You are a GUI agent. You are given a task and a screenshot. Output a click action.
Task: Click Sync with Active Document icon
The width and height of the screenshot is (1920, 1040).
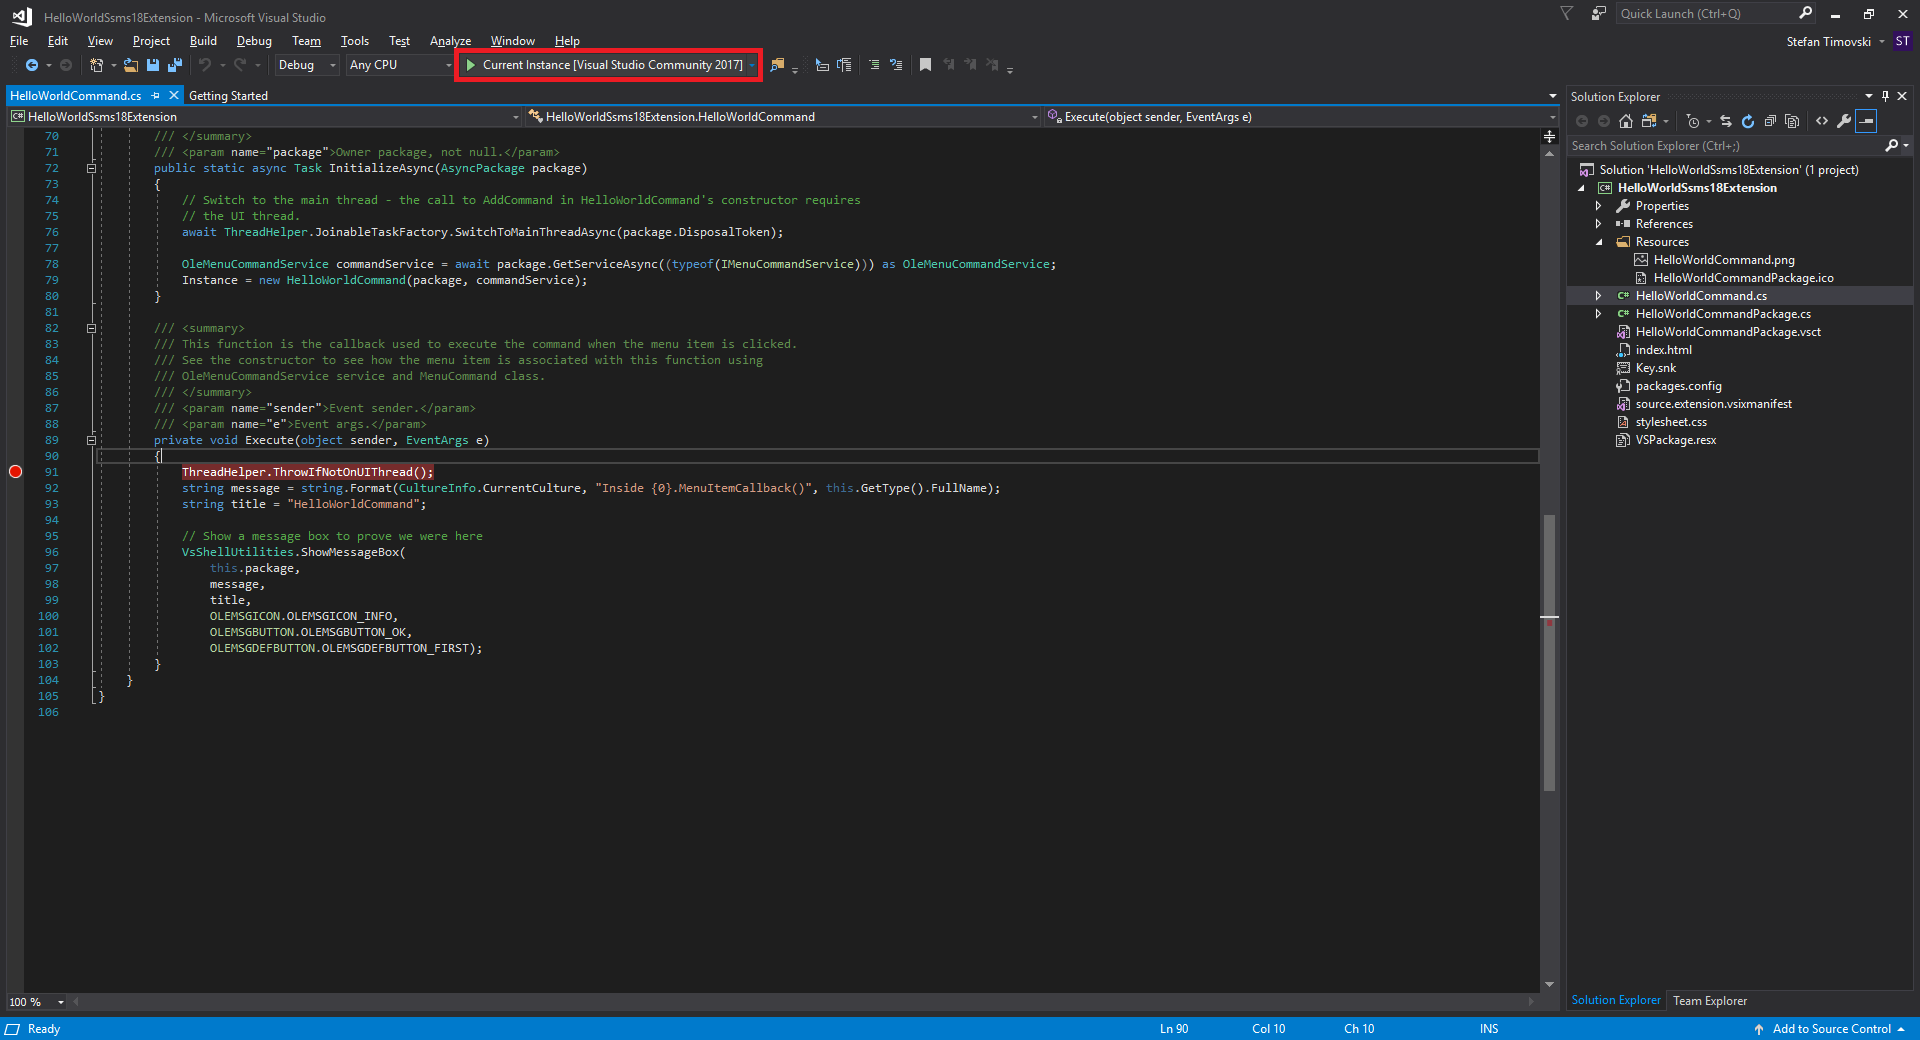(1726, 121)
